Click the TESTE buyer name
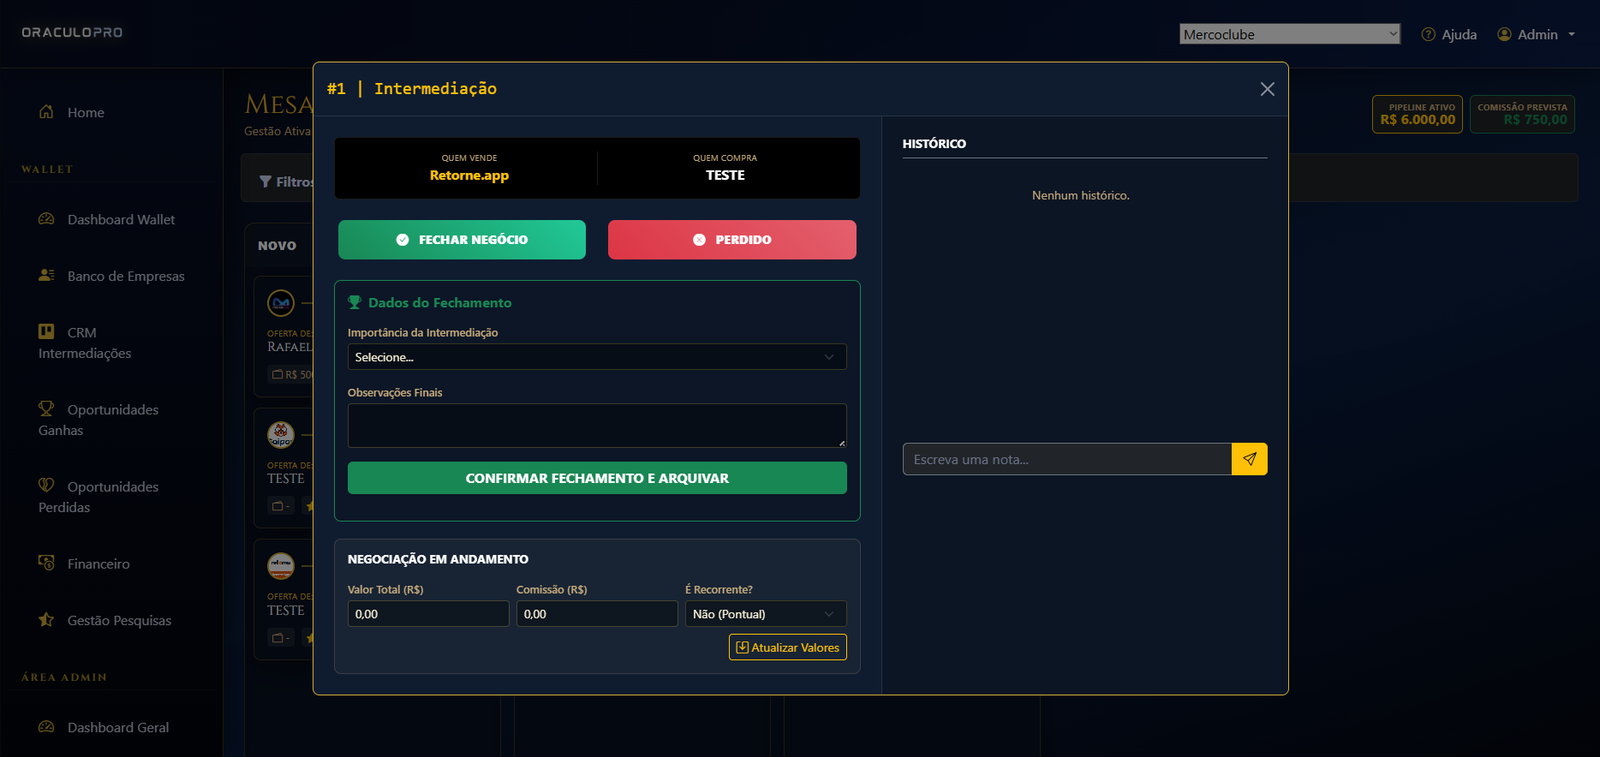The width and height of the screenshot is (1600, 757). (725, 175)
